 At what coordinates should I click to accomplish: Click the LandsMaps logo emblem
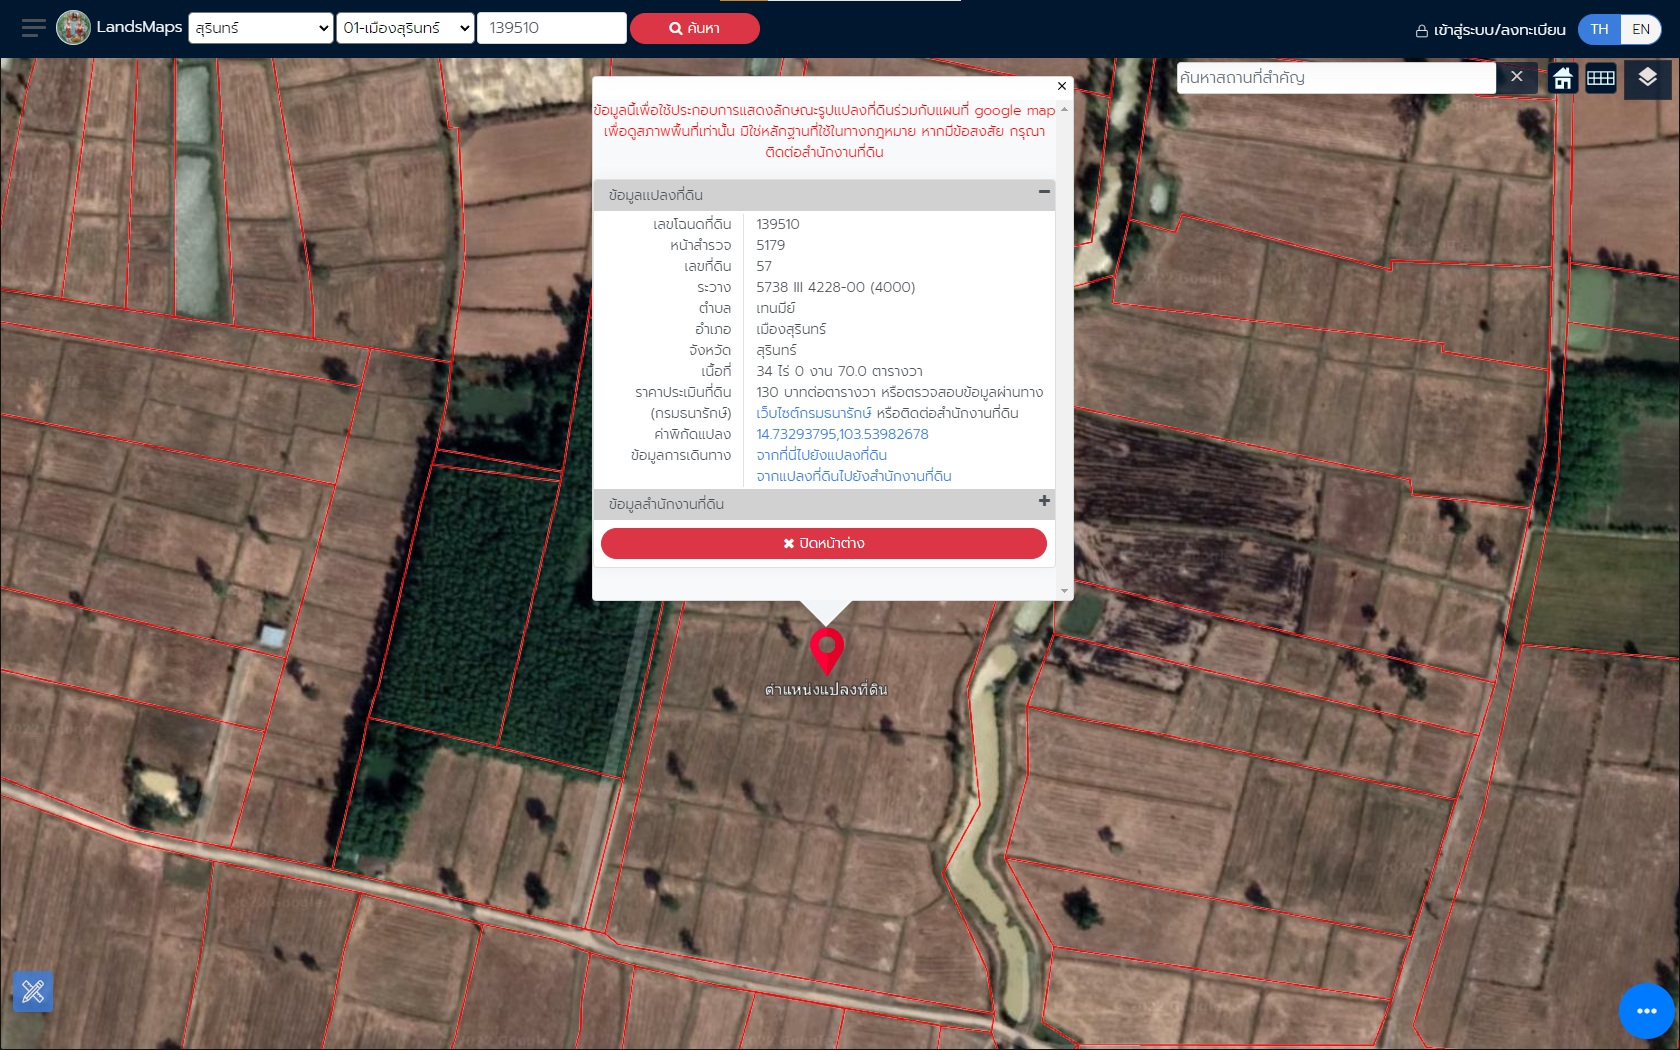pyautogui.click(x=73, y=28)
